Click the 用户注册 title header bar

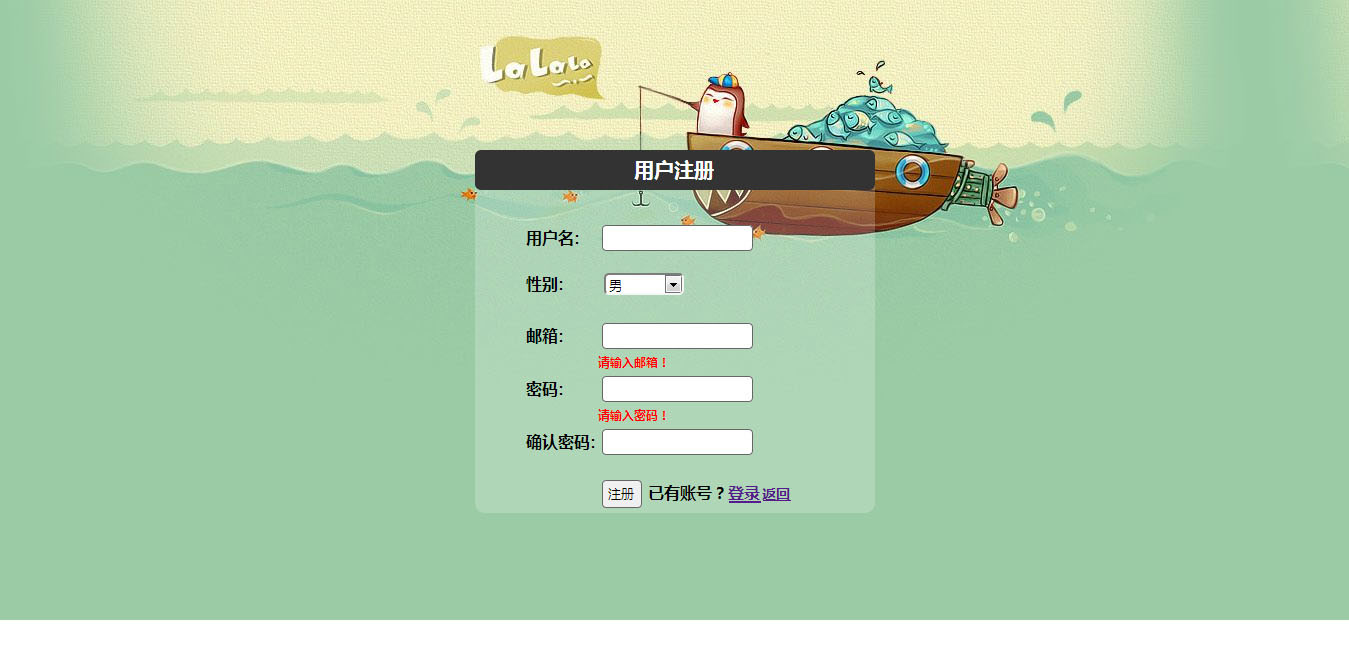tap(675, 170)
